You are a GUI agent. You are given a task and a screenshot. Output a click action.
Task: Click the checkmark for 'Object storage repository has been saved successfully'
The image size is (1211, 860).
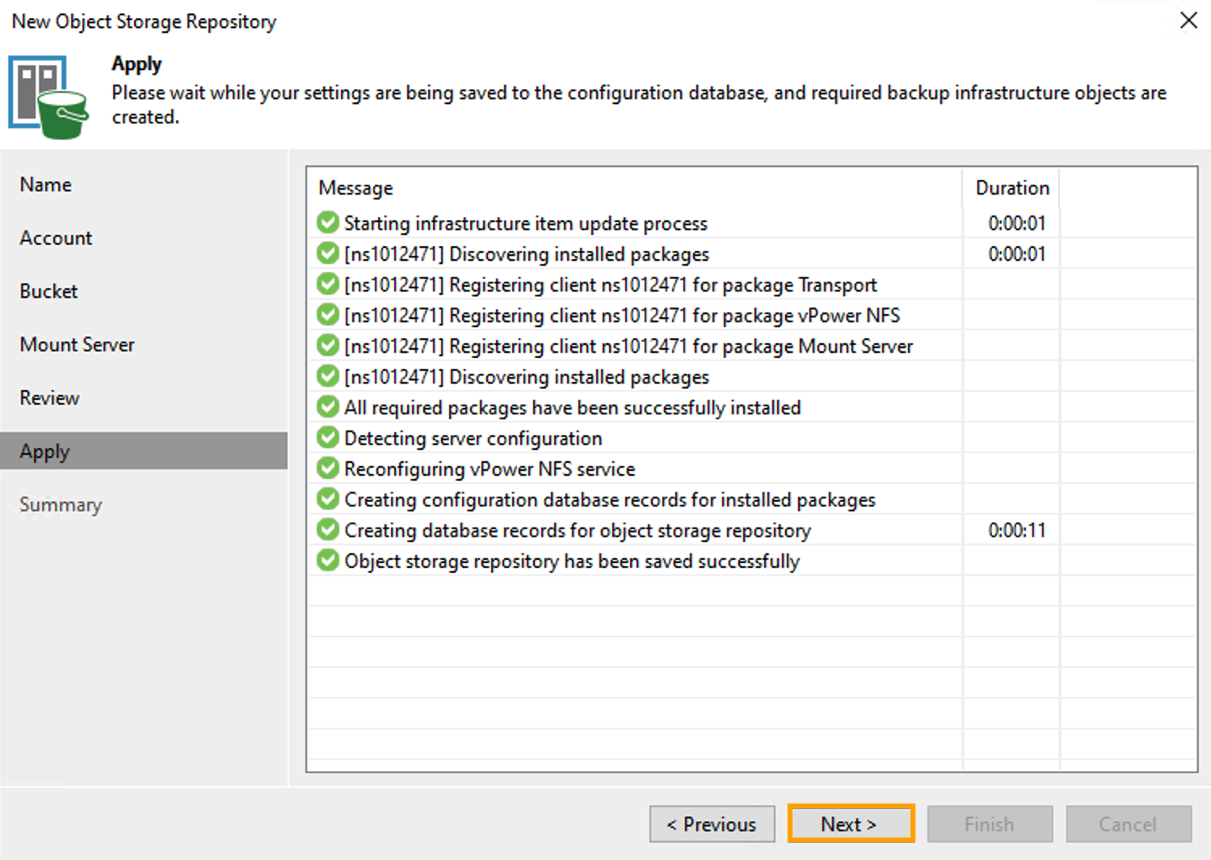pos(327,561)
